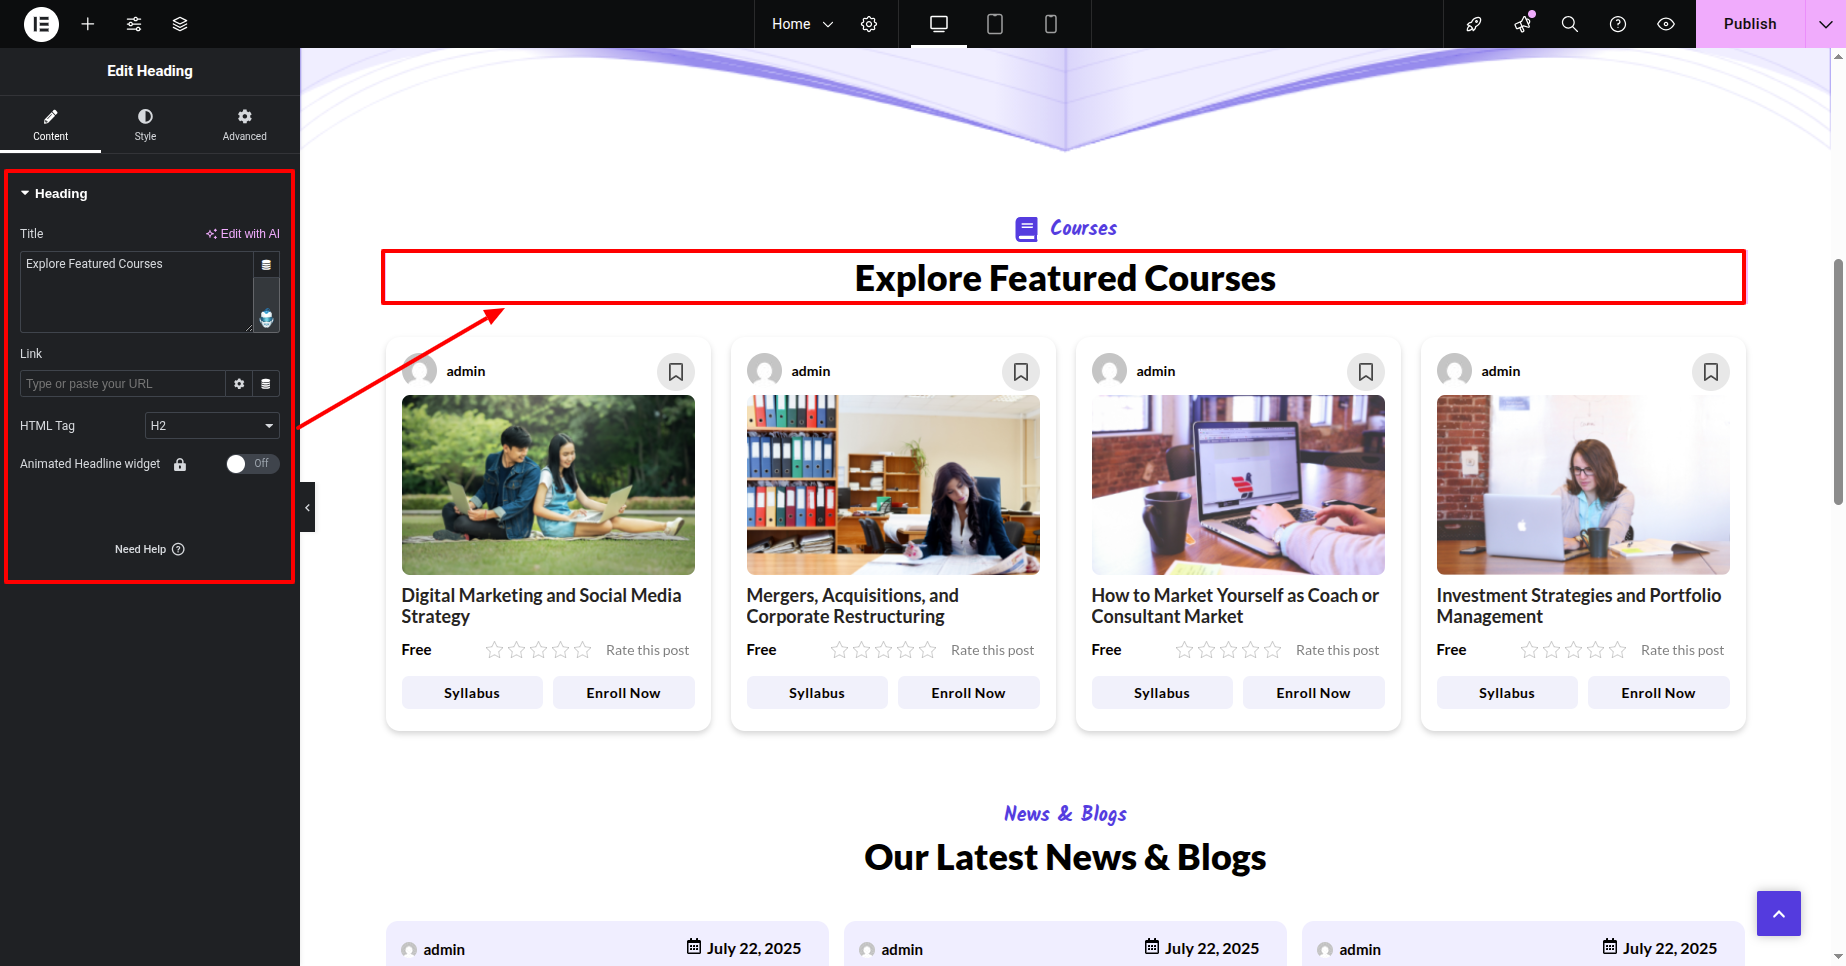Rate the Mergers course first star
This screenshot has width=1846, height=966.
[840, 650]
